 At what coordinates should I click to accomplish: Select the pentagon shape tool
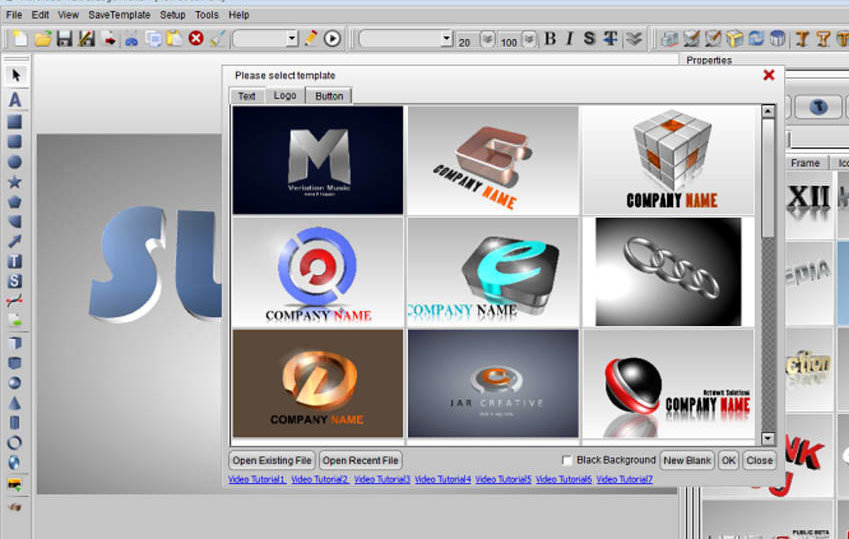[x=15, y=202]
